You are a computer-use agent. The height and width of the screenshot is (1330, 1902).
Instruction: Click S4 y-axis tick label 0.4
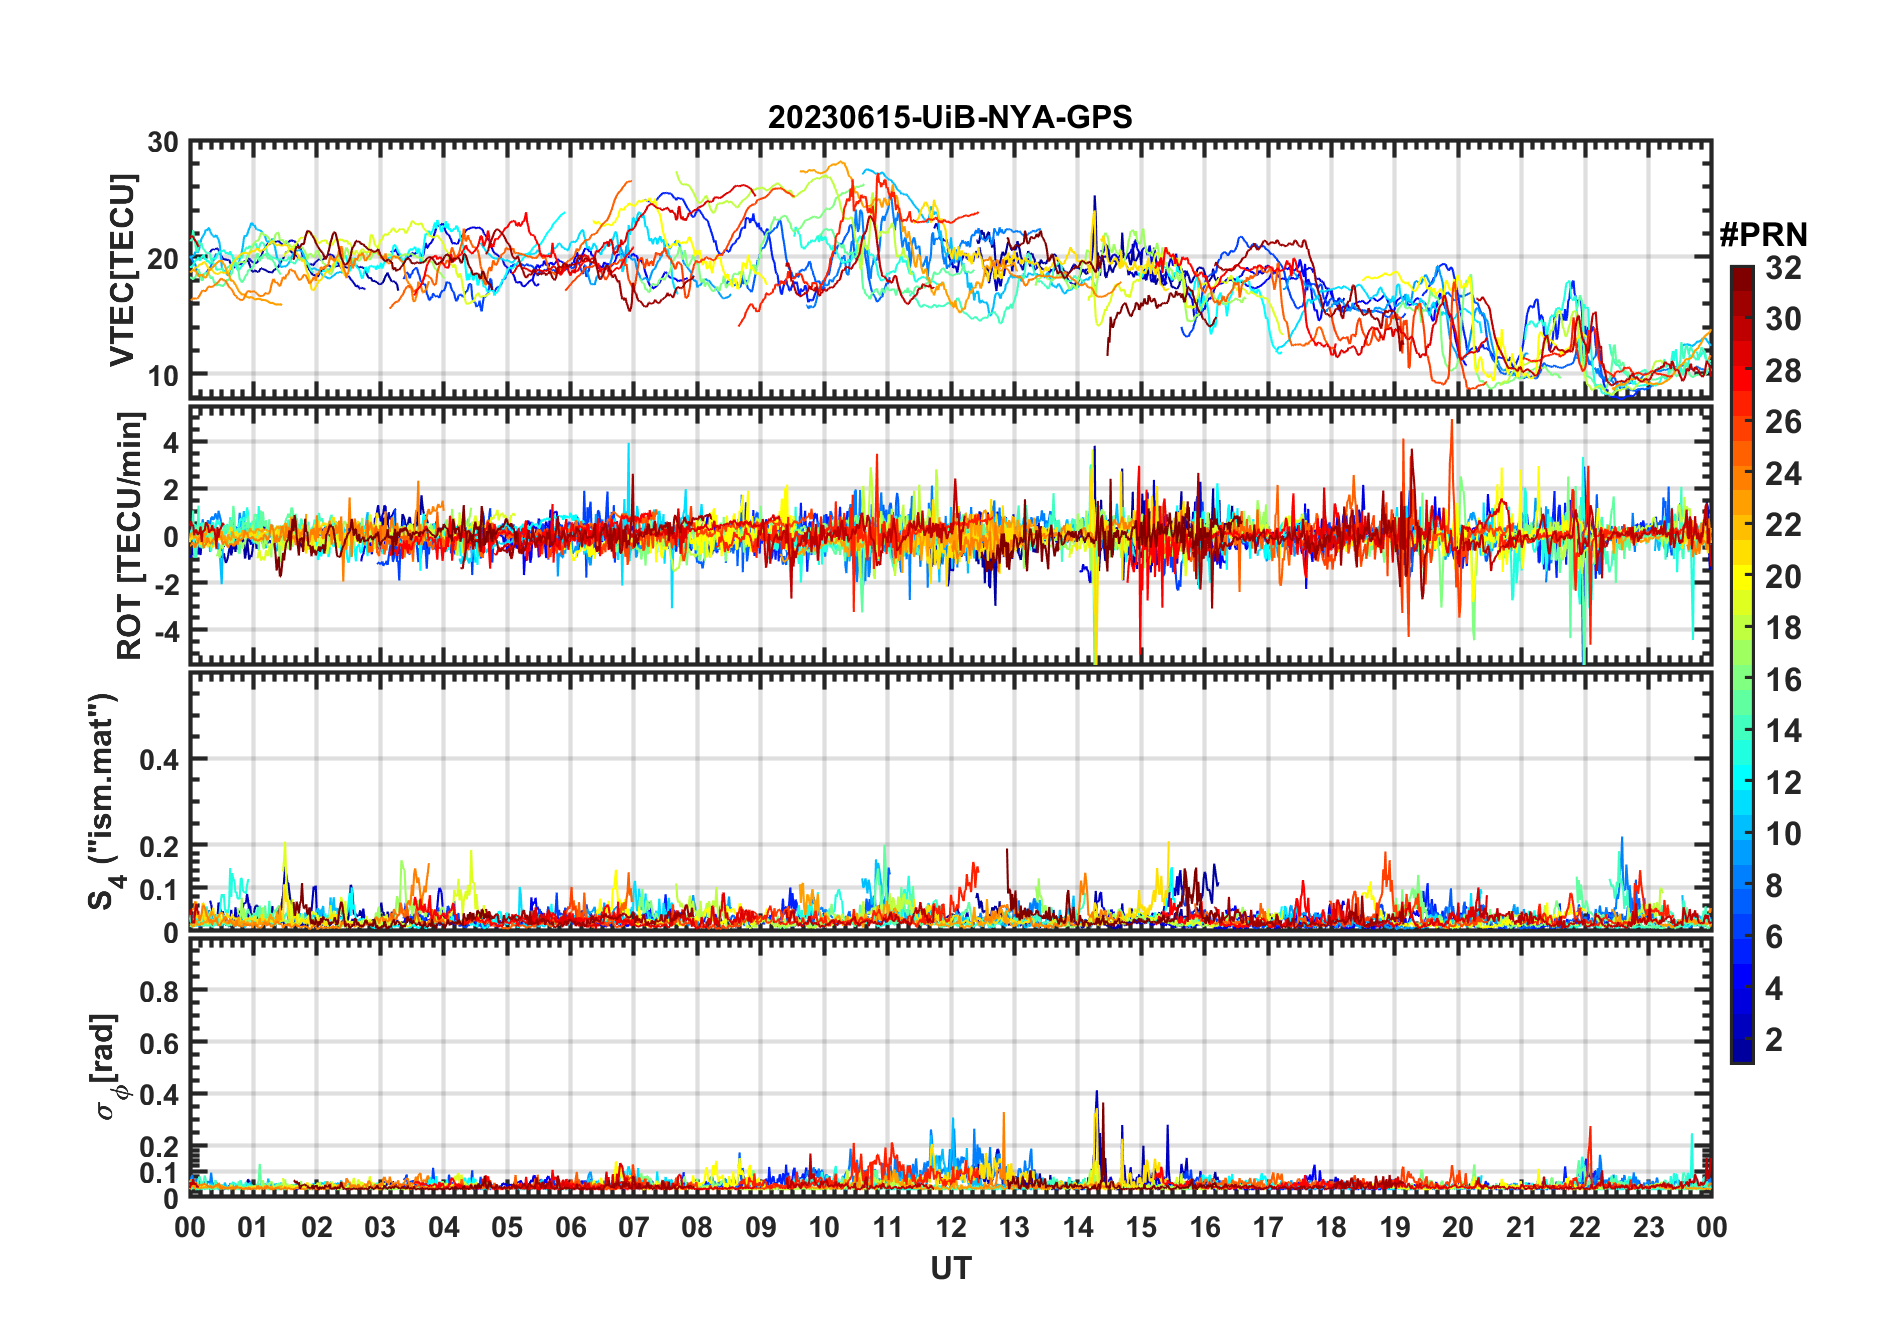click(159, 760)
